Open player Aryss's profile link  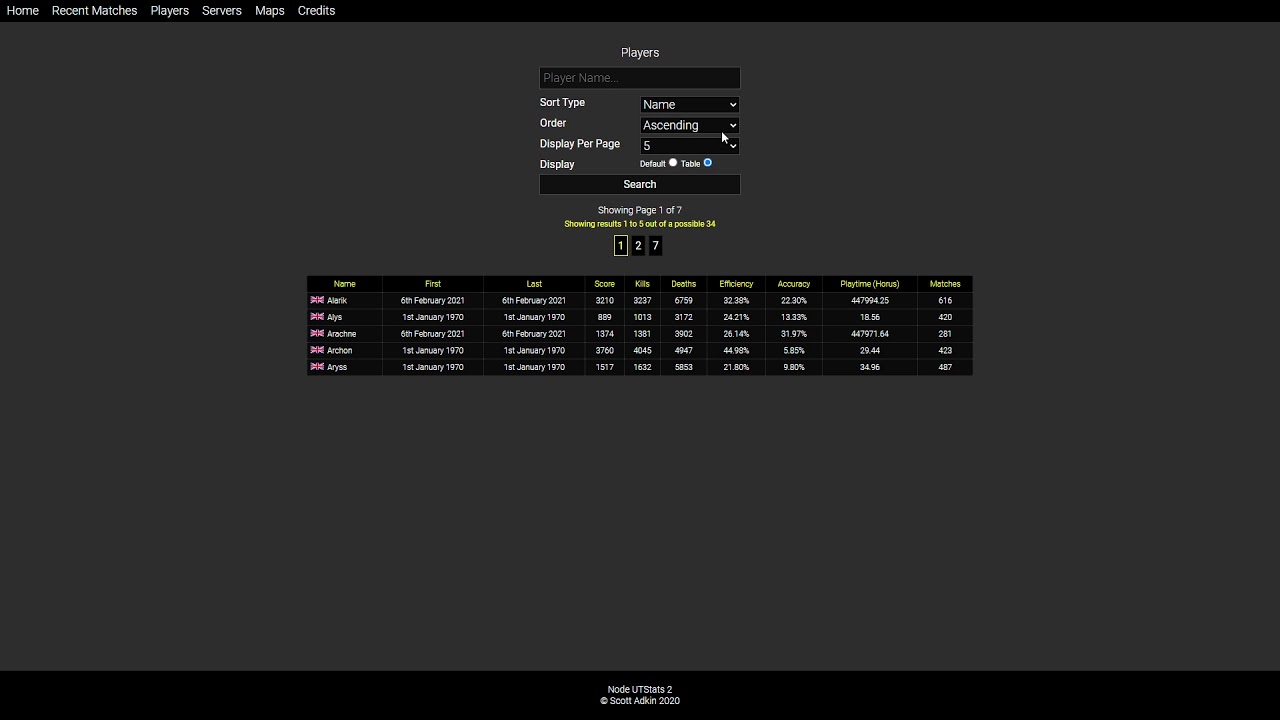tap(337, 367)
